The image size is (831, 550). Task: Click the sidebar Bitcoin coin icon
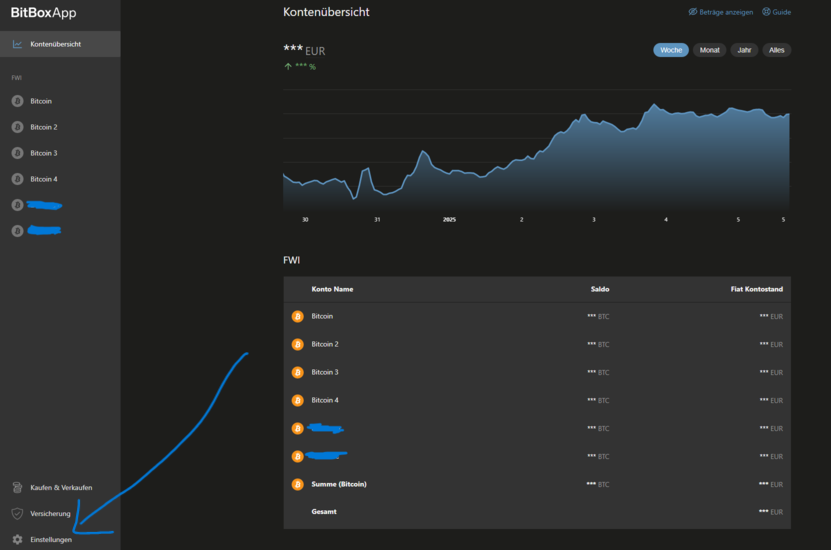pyautogui.click(x=17, y=101)
